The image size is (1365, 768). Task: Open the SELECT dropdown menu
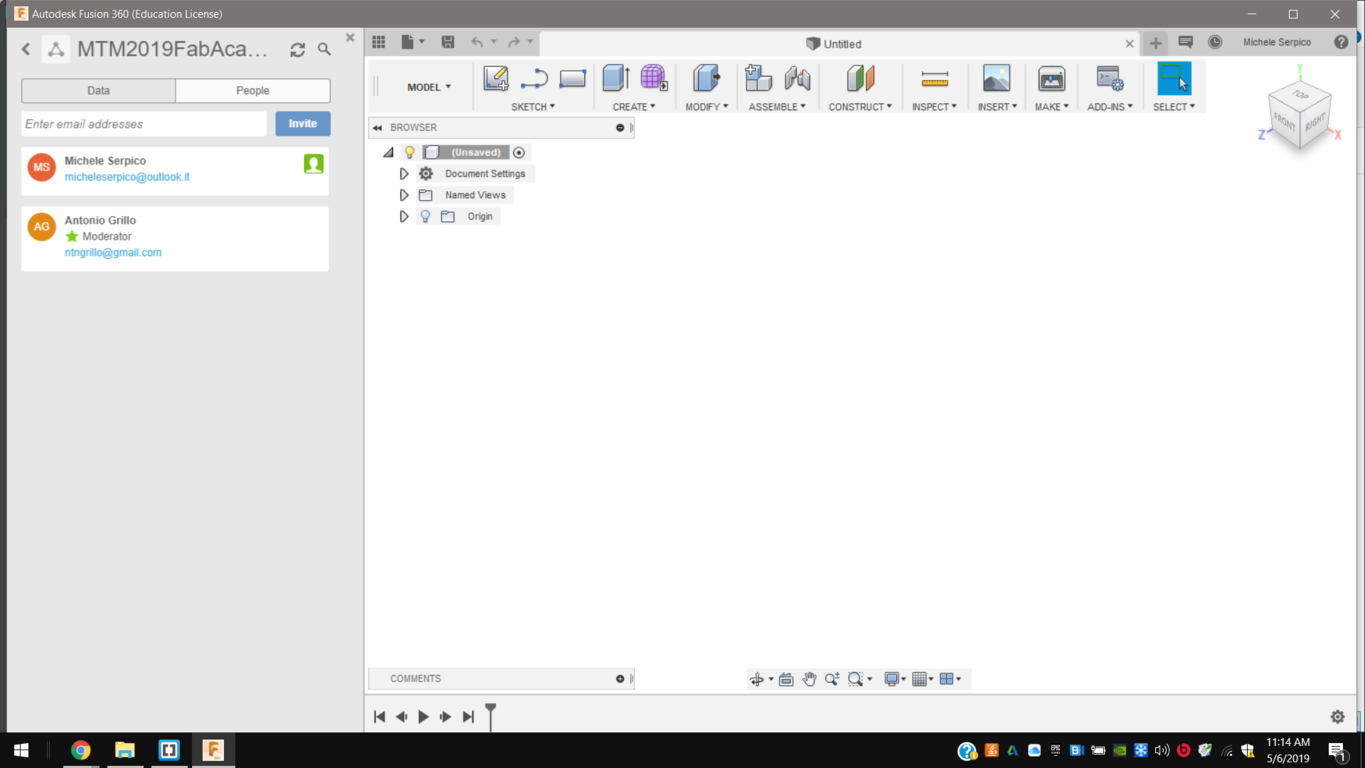click(x=1174, y=106)
